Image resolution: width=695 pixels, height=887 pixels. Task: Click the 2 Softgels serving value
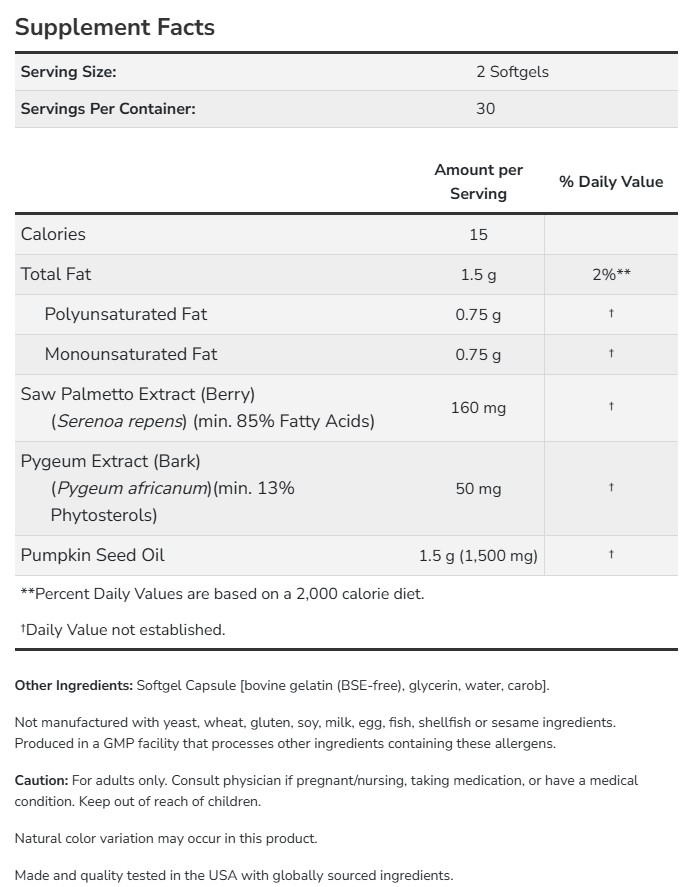(x=512, y=72)
